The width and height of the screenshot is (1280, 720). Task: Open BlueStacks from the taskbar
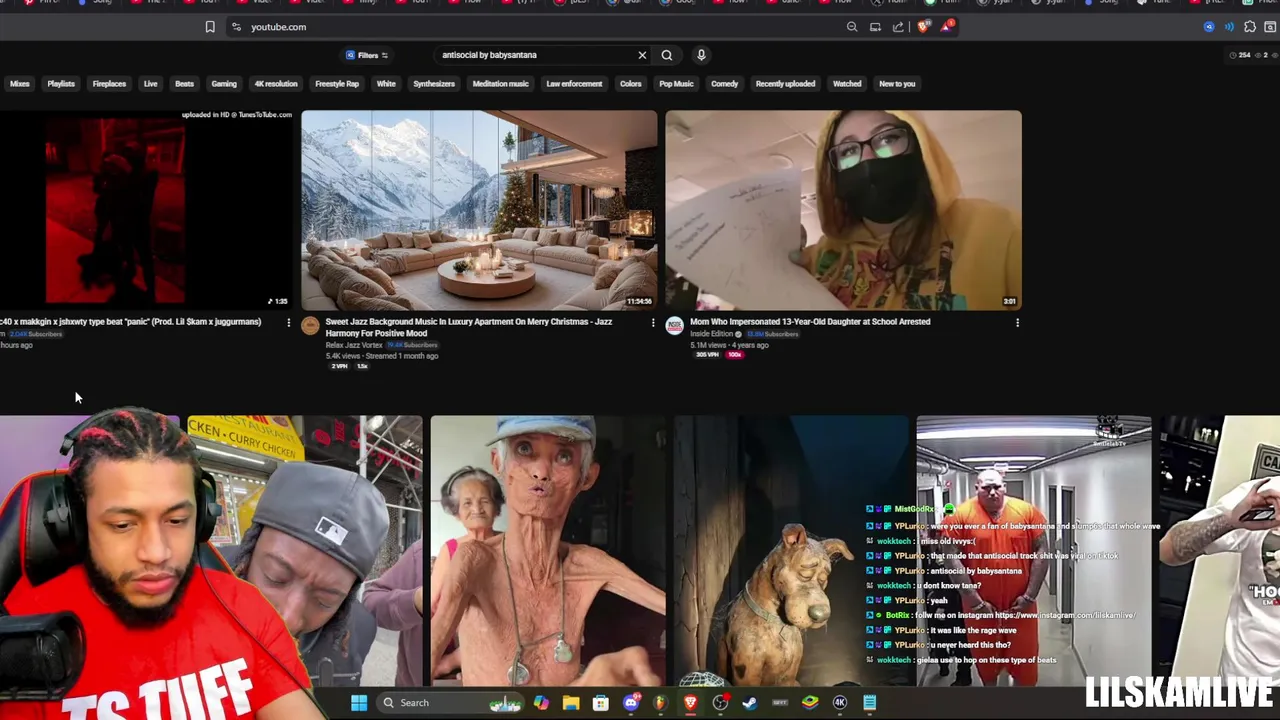810,703
